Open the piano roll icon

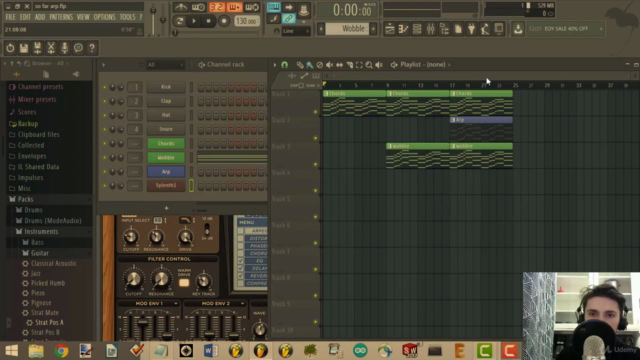pyautogui.click(x=403, y=29)
